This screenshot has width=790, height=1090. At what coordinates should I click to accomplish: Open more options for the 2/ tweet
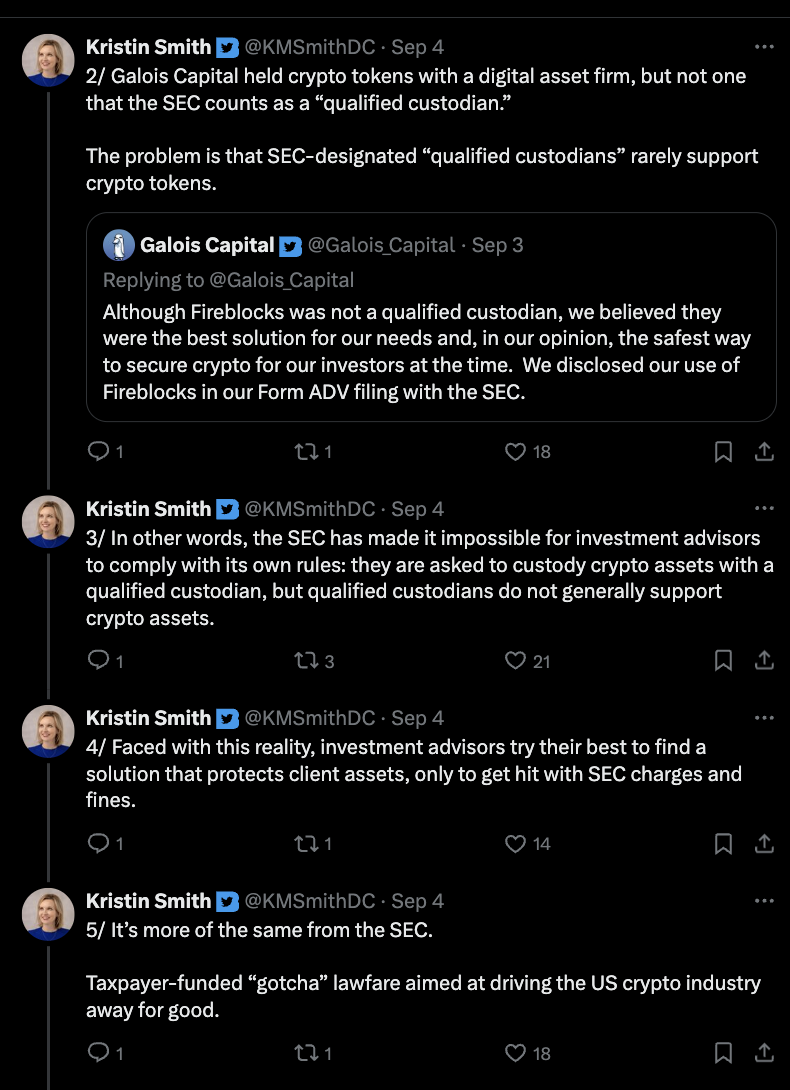click(763, 47)
